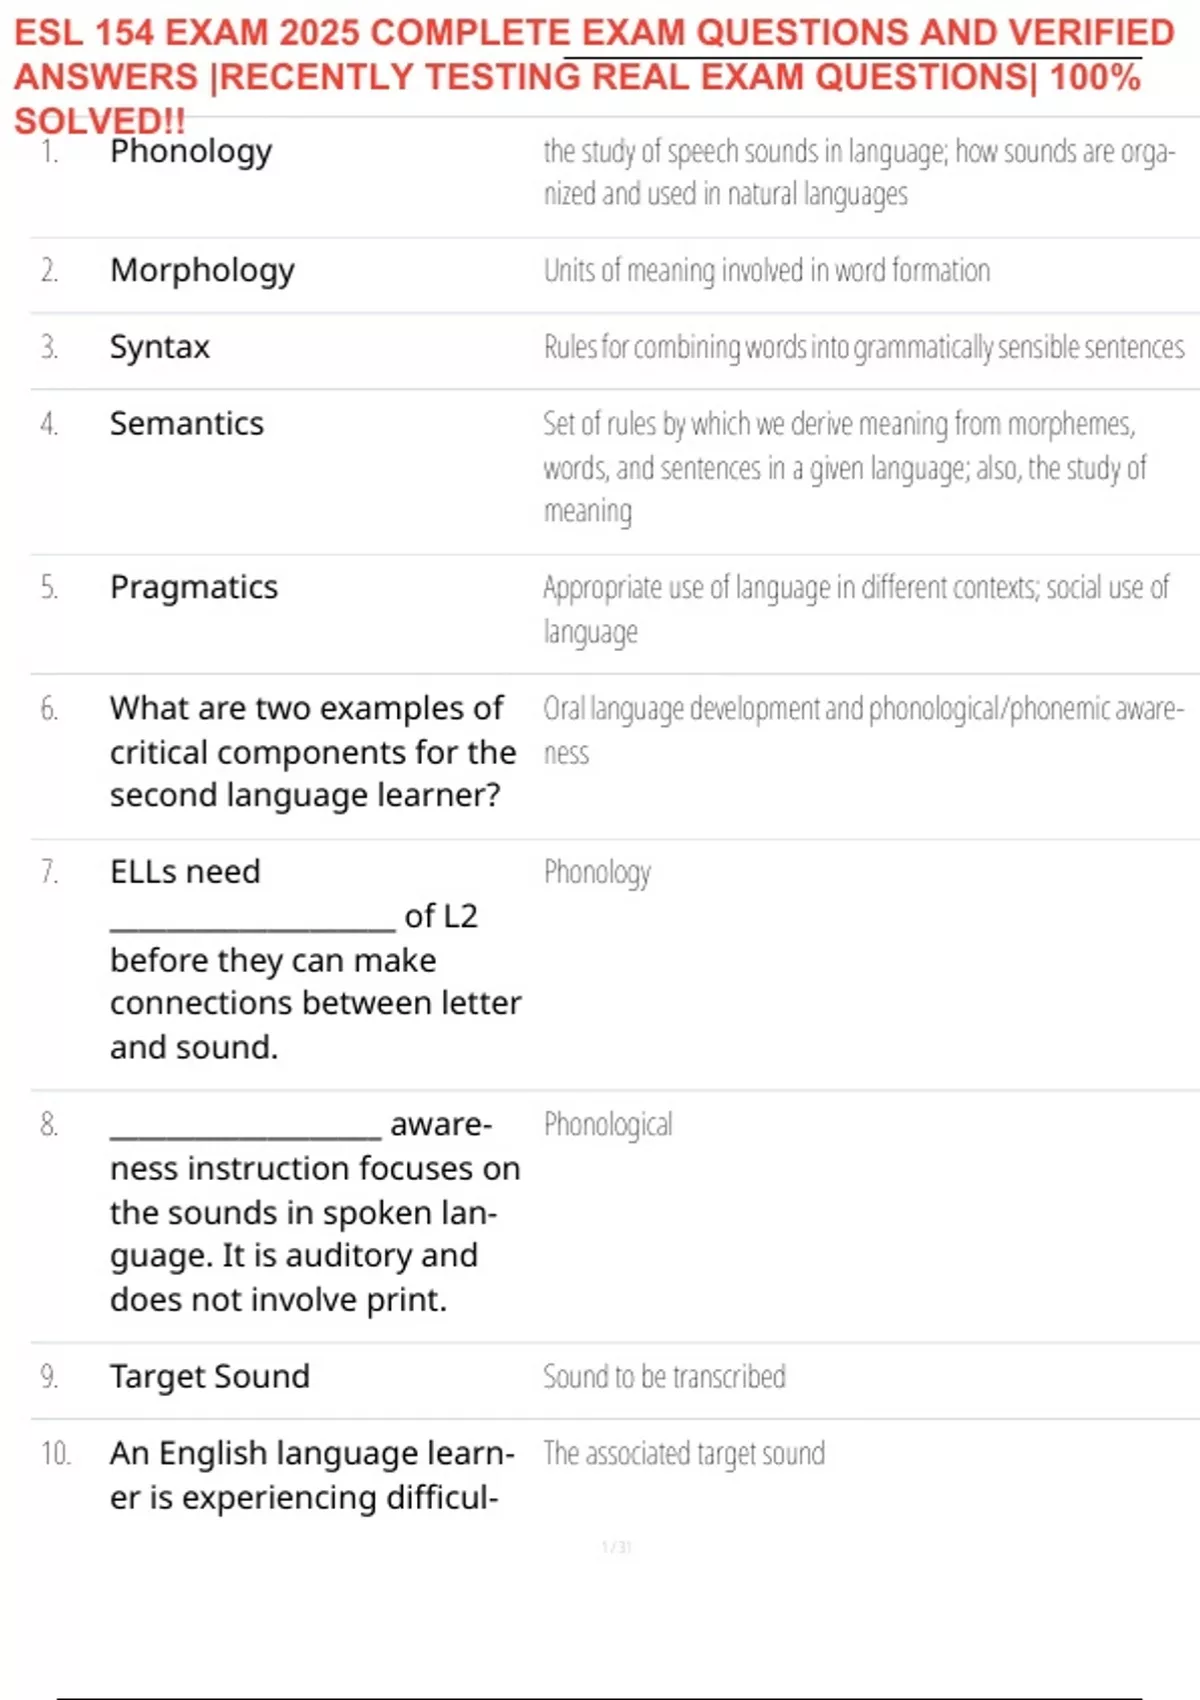Select the 'Phonological' answer text
This screenshot has height=1700, width=1200.
coord(608,1125)
